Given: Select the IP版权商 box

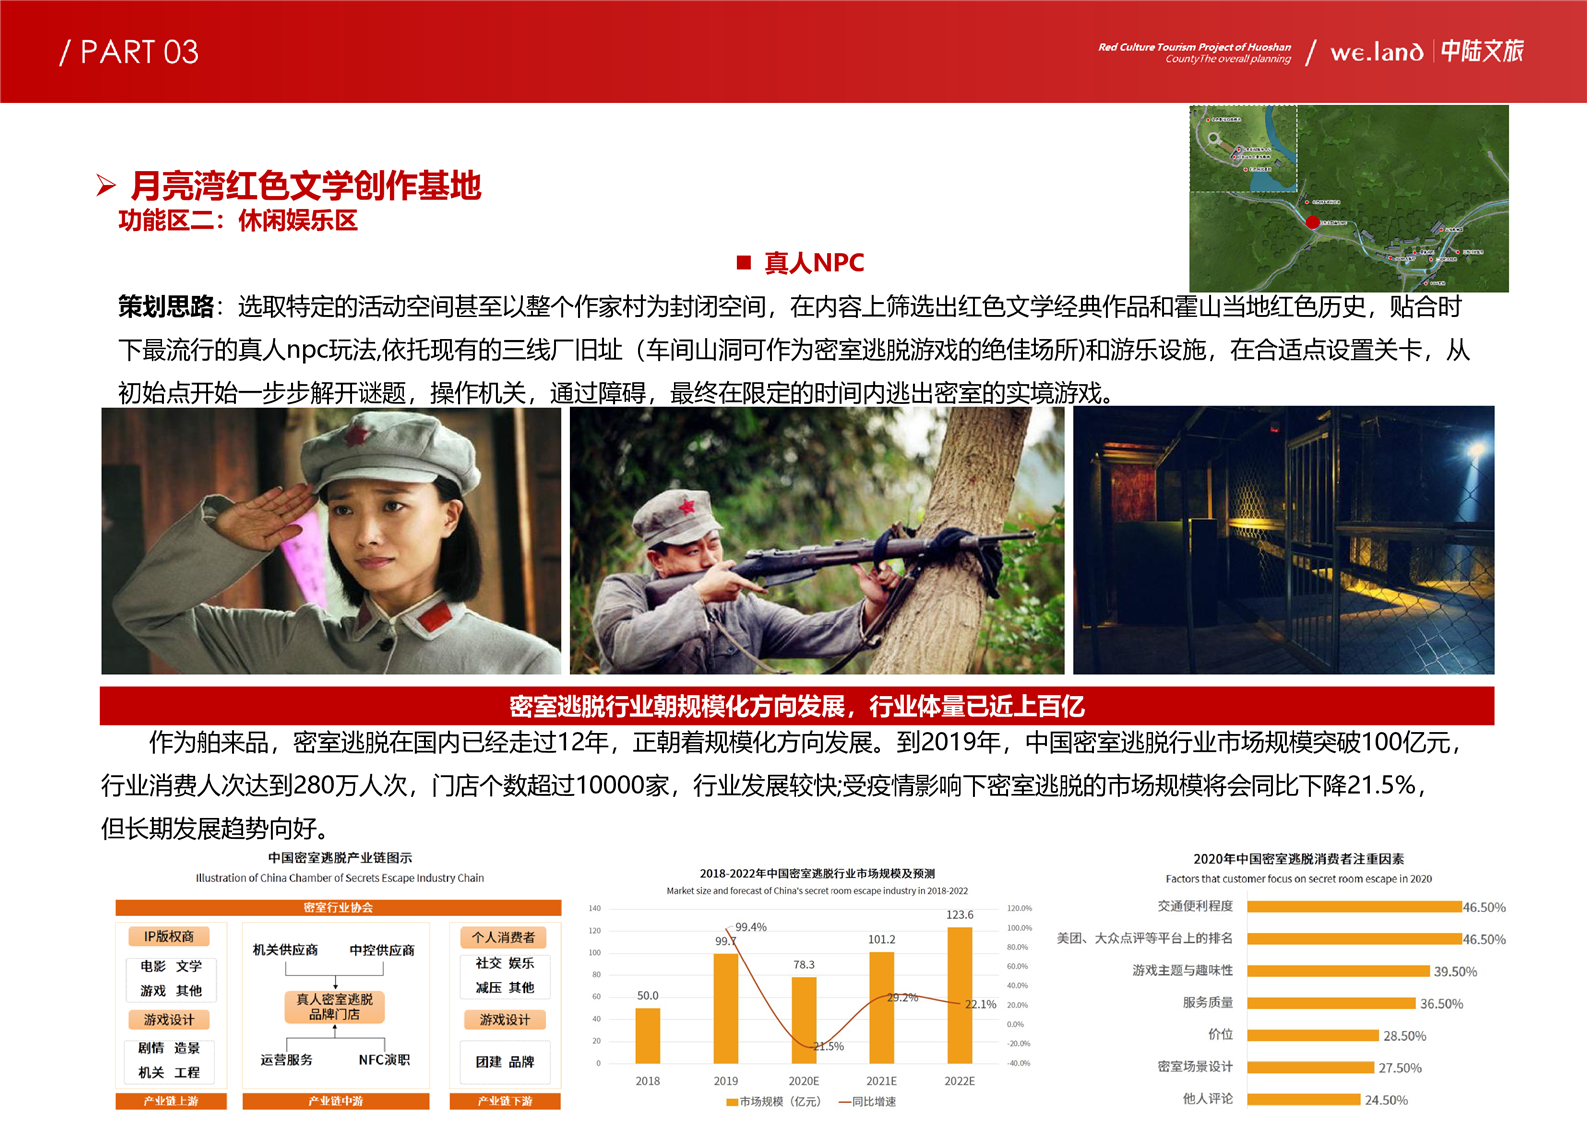Looking at the screenshot, I should coord(169,937).
